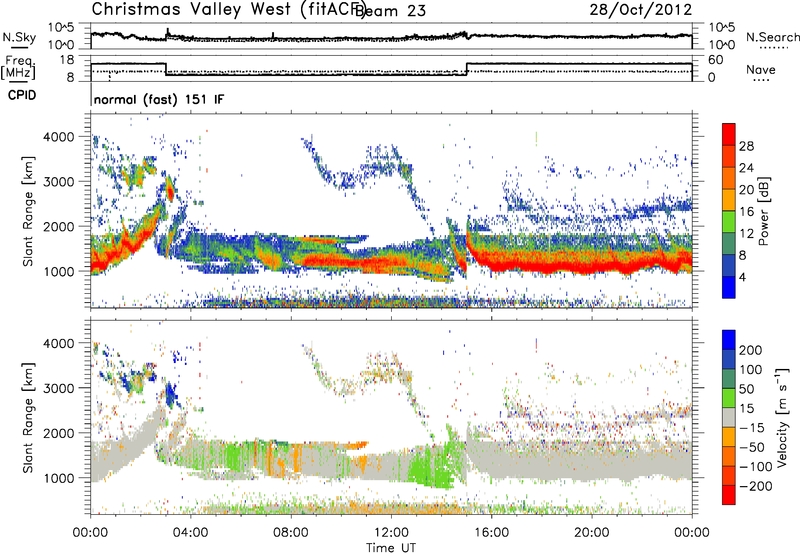Click the blue bottom segment of power colorbar
This screenshot has height=554, width=800.
pyautogui.click(x=729, y=287)
